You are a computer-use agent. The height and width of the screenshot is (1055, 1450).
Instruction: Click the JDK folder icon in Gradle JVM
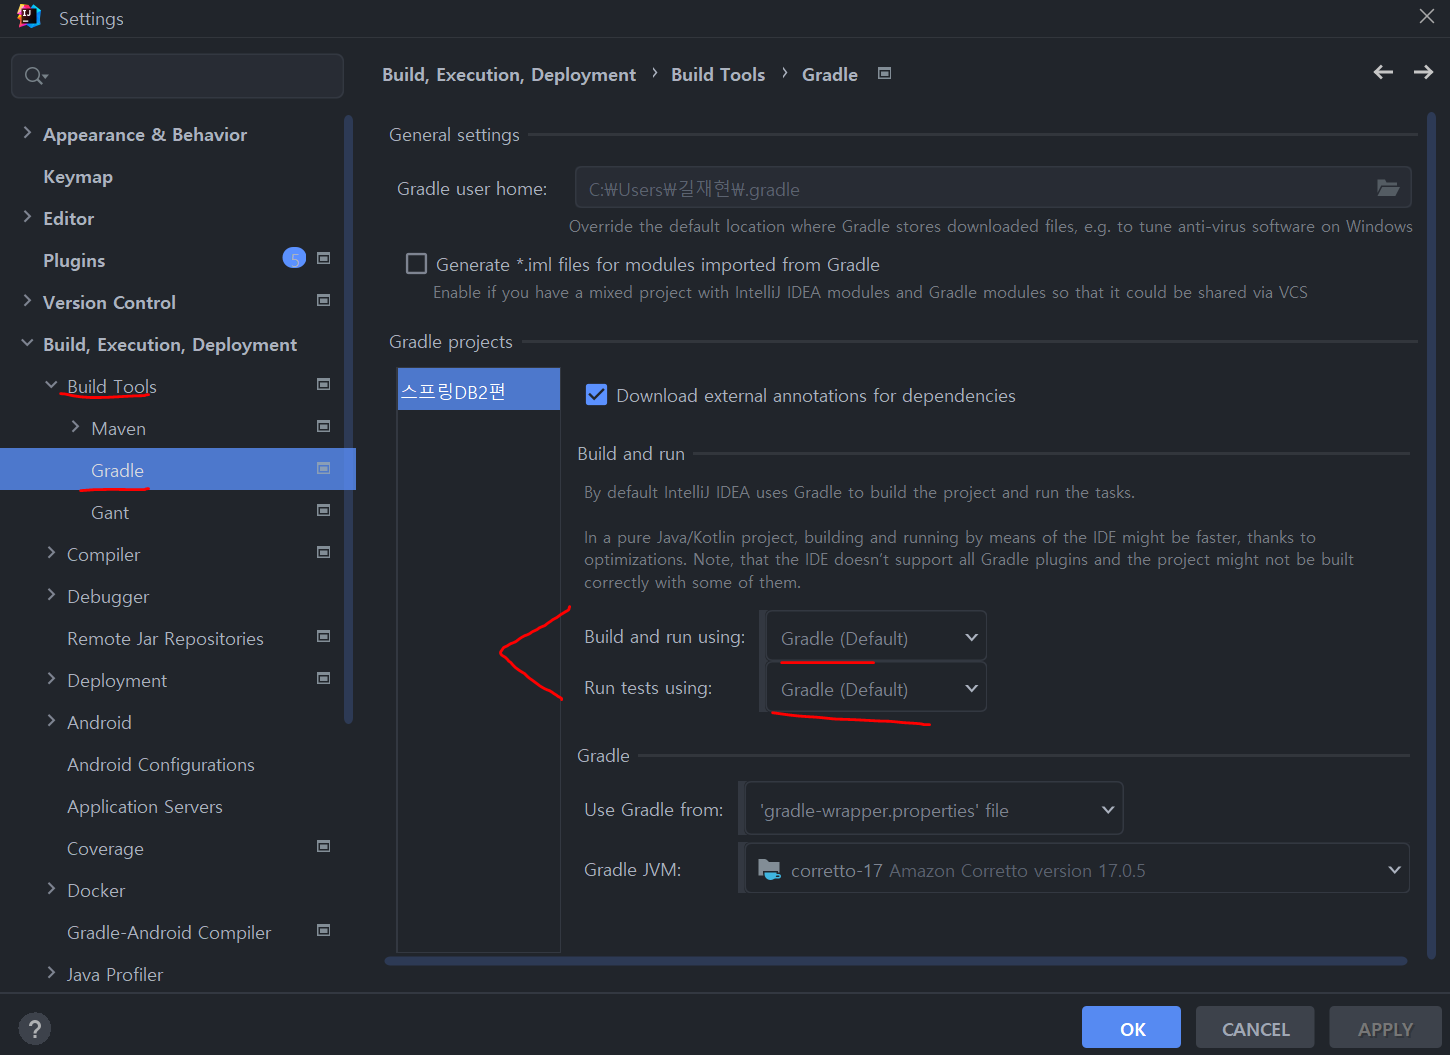click(x=769, y=869)
